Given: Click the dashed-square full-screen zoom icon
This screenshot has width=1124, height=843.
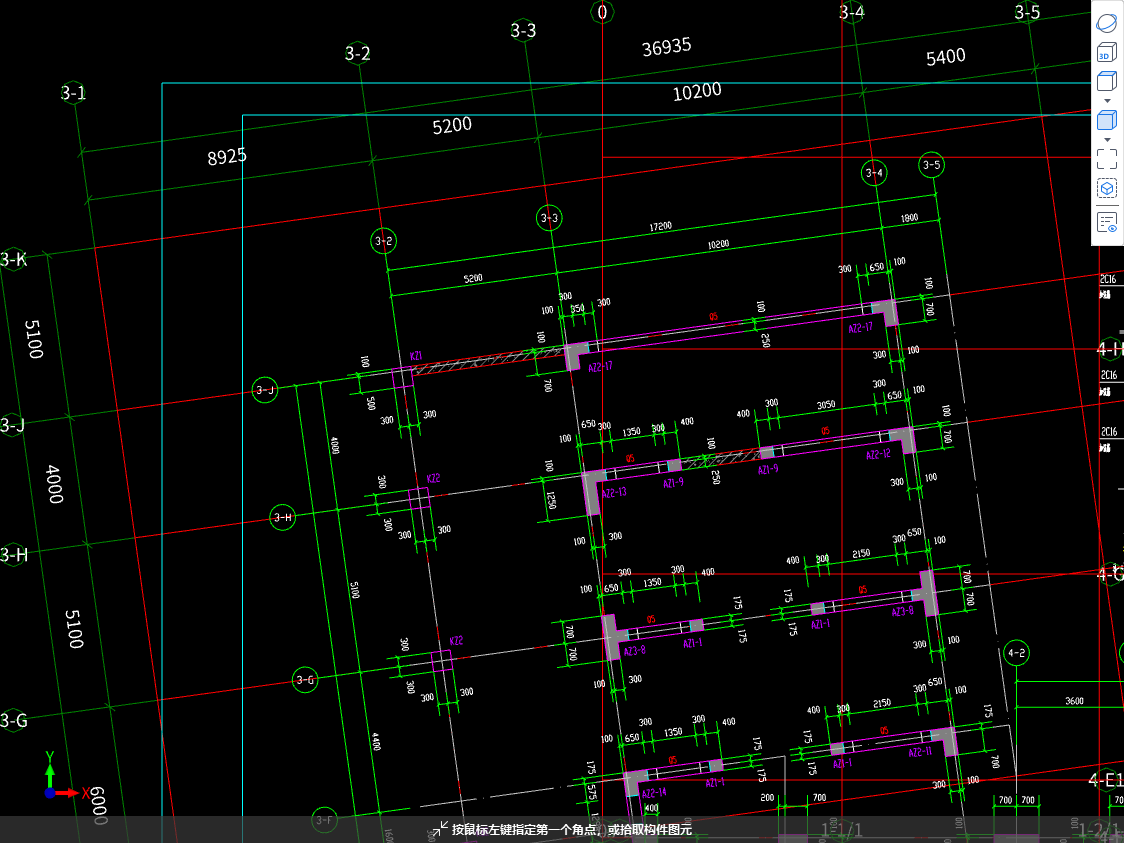Looking at the screenshot, I should 1107,158.
